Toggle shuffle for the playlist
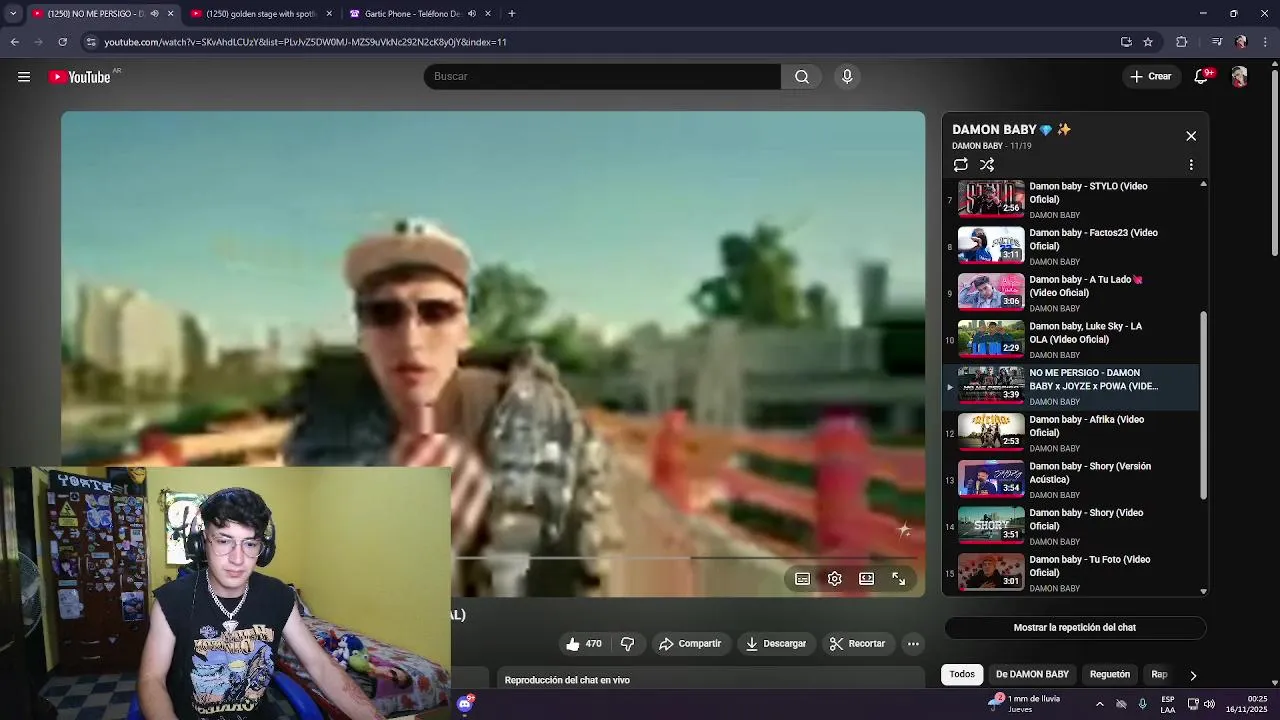 point(987,165)
